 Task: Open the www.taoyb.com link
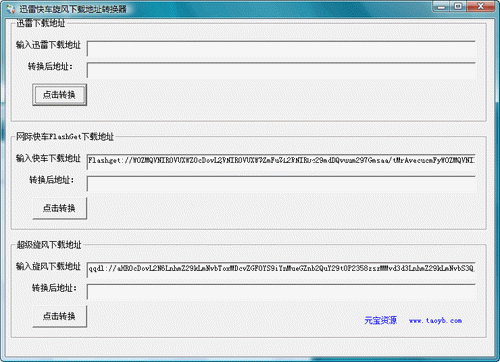click(x=435, y=321)
